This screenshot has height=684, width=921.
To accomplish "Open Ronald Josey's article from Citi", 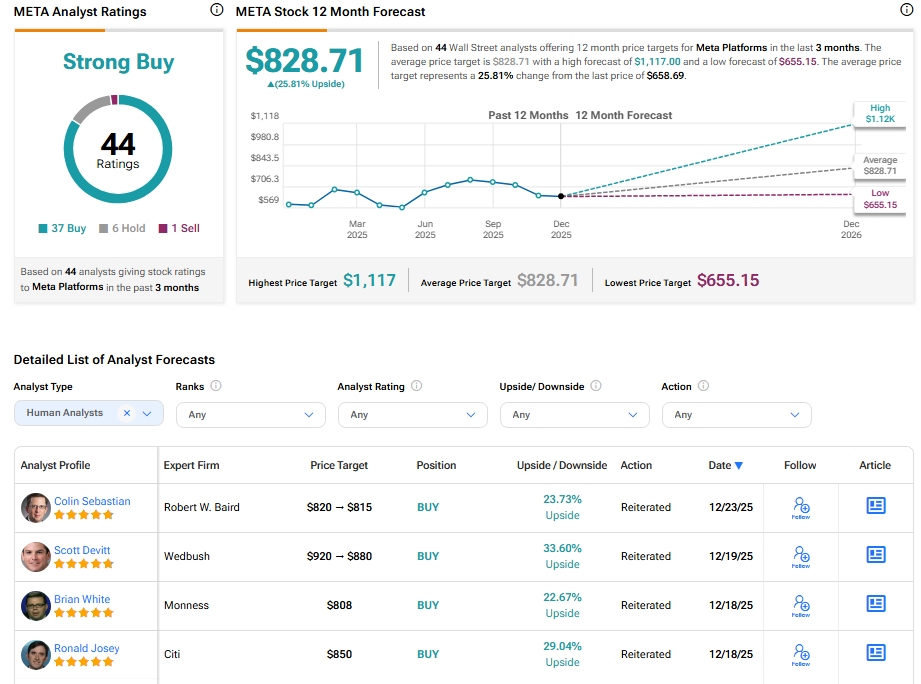I will point(876,652).
